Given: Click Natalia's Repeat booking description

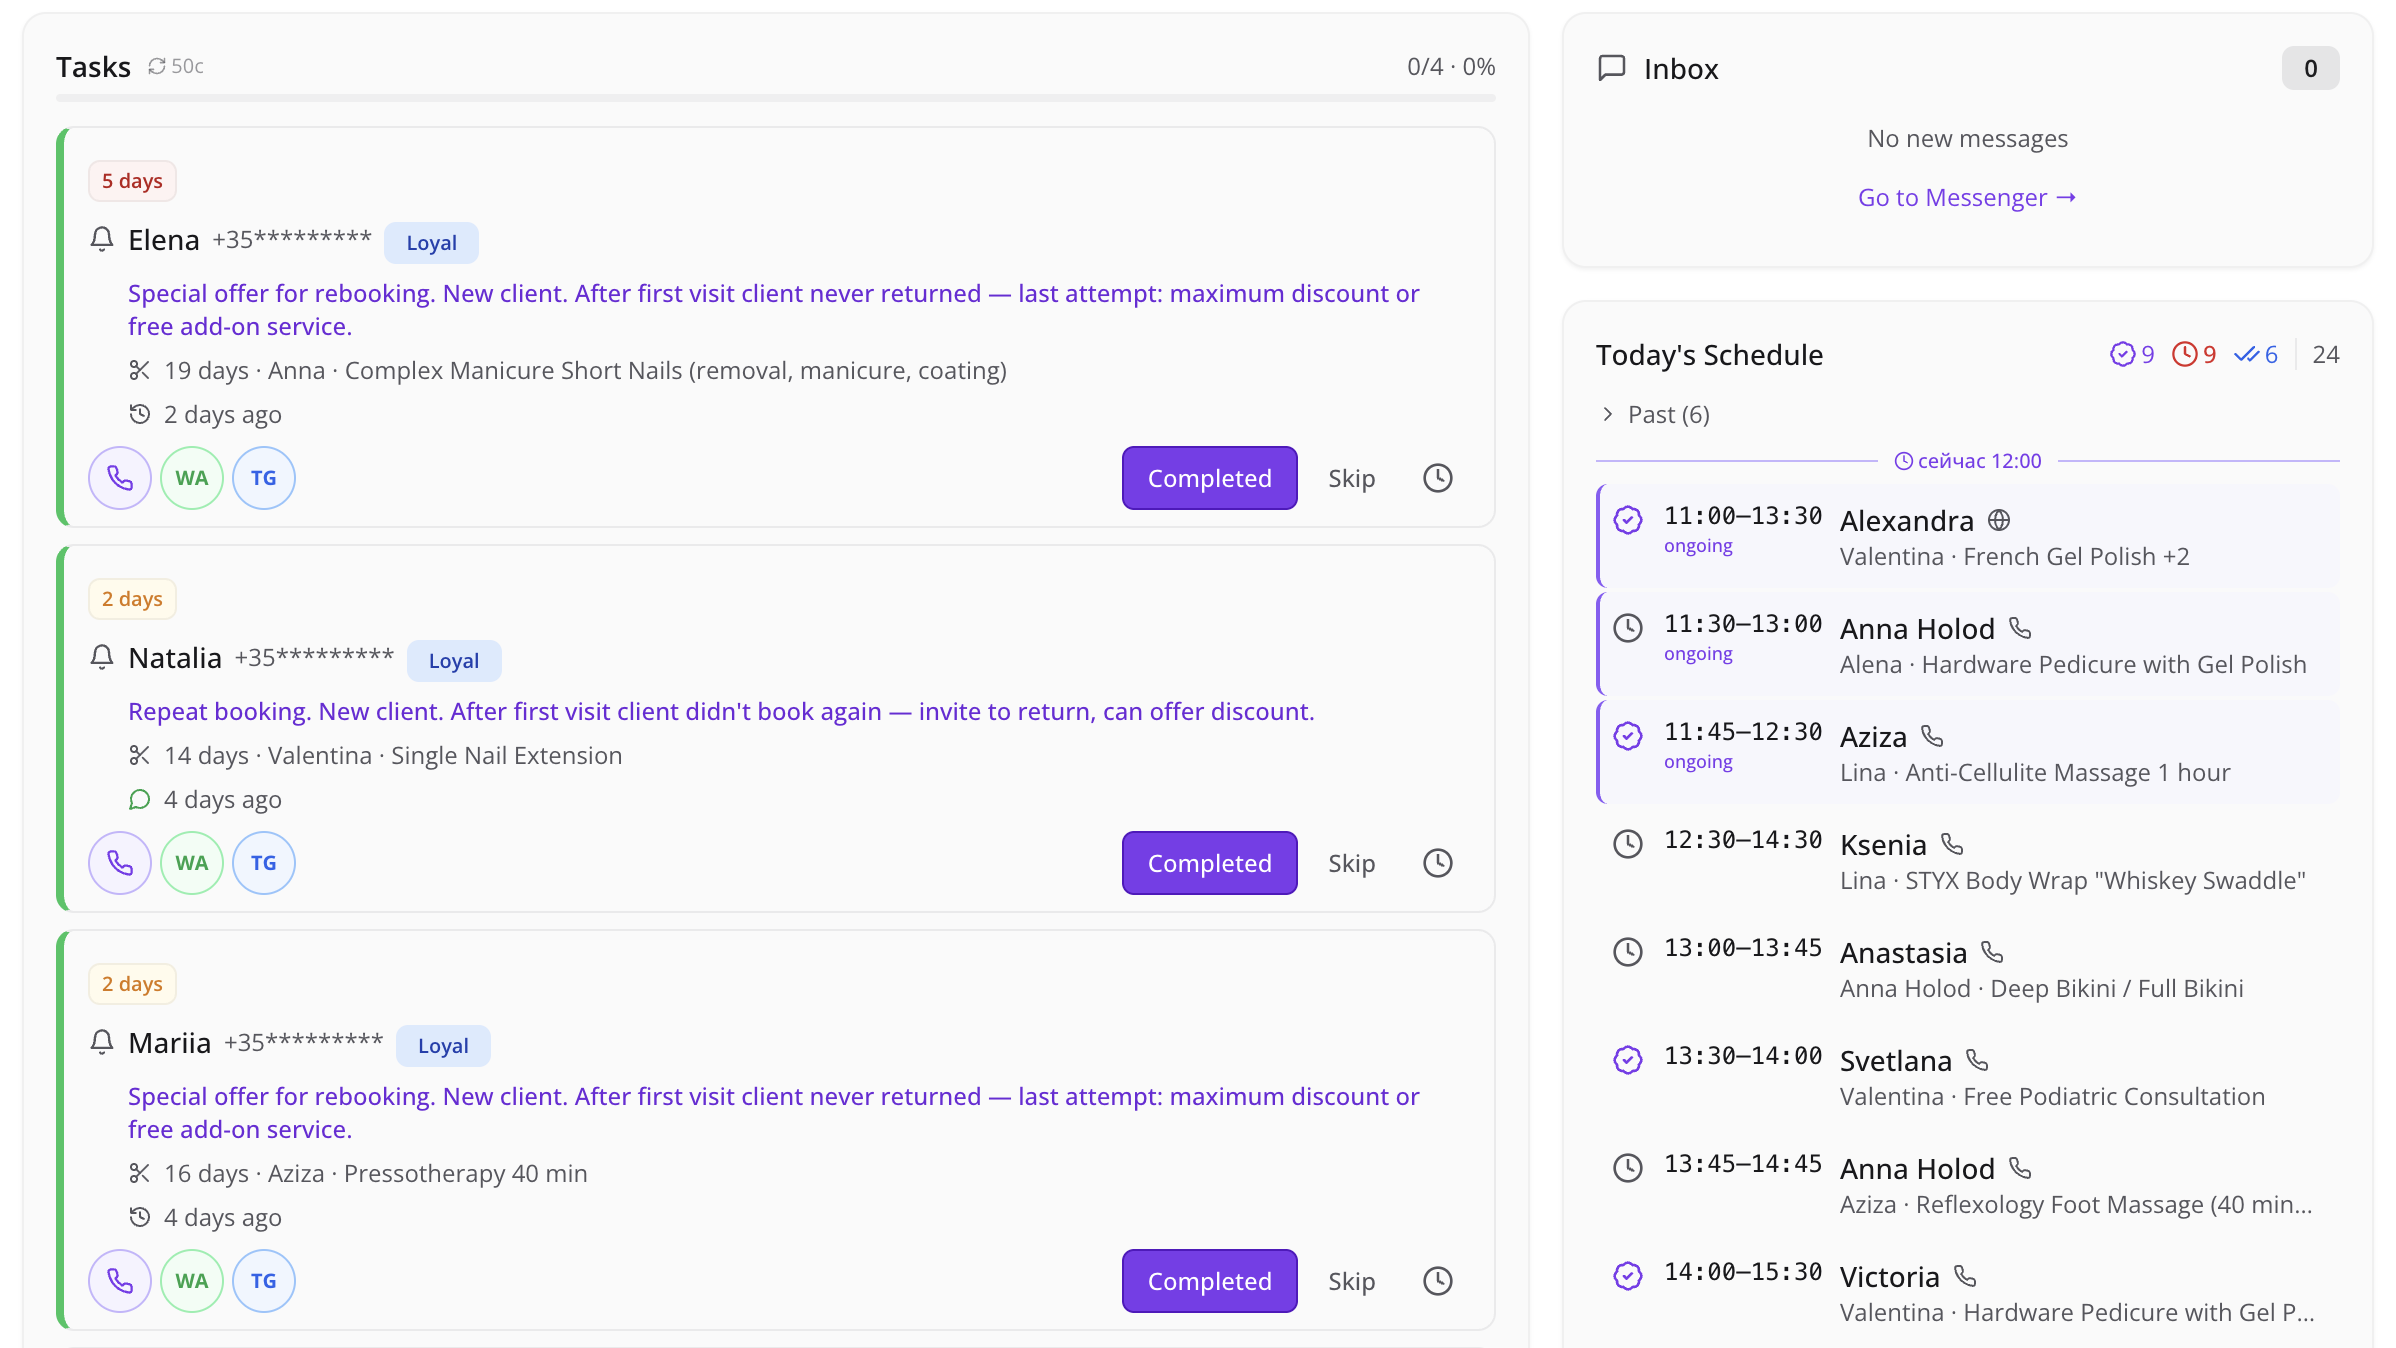Looking at the screenshot, I should (x=721, y=711).
